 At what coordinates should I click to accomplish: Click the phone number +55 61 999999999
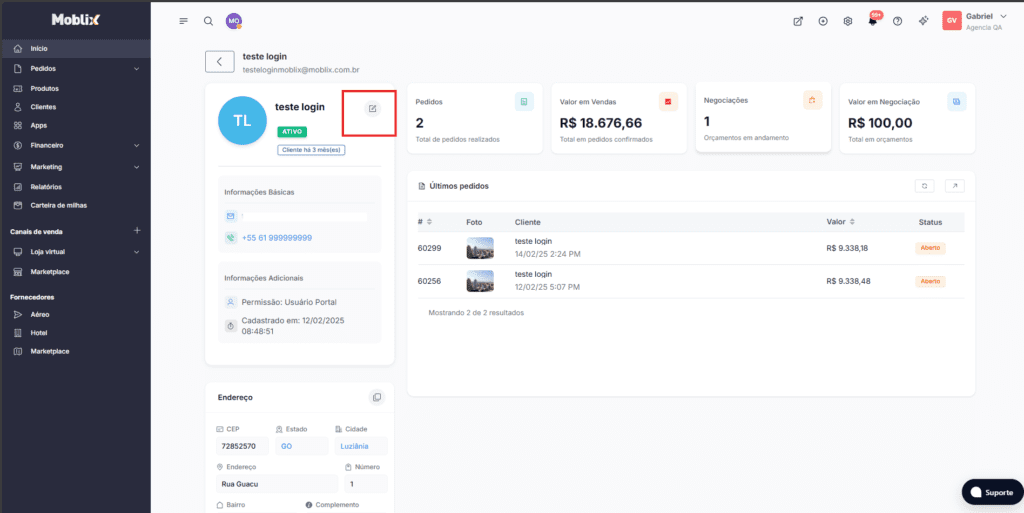277,238
